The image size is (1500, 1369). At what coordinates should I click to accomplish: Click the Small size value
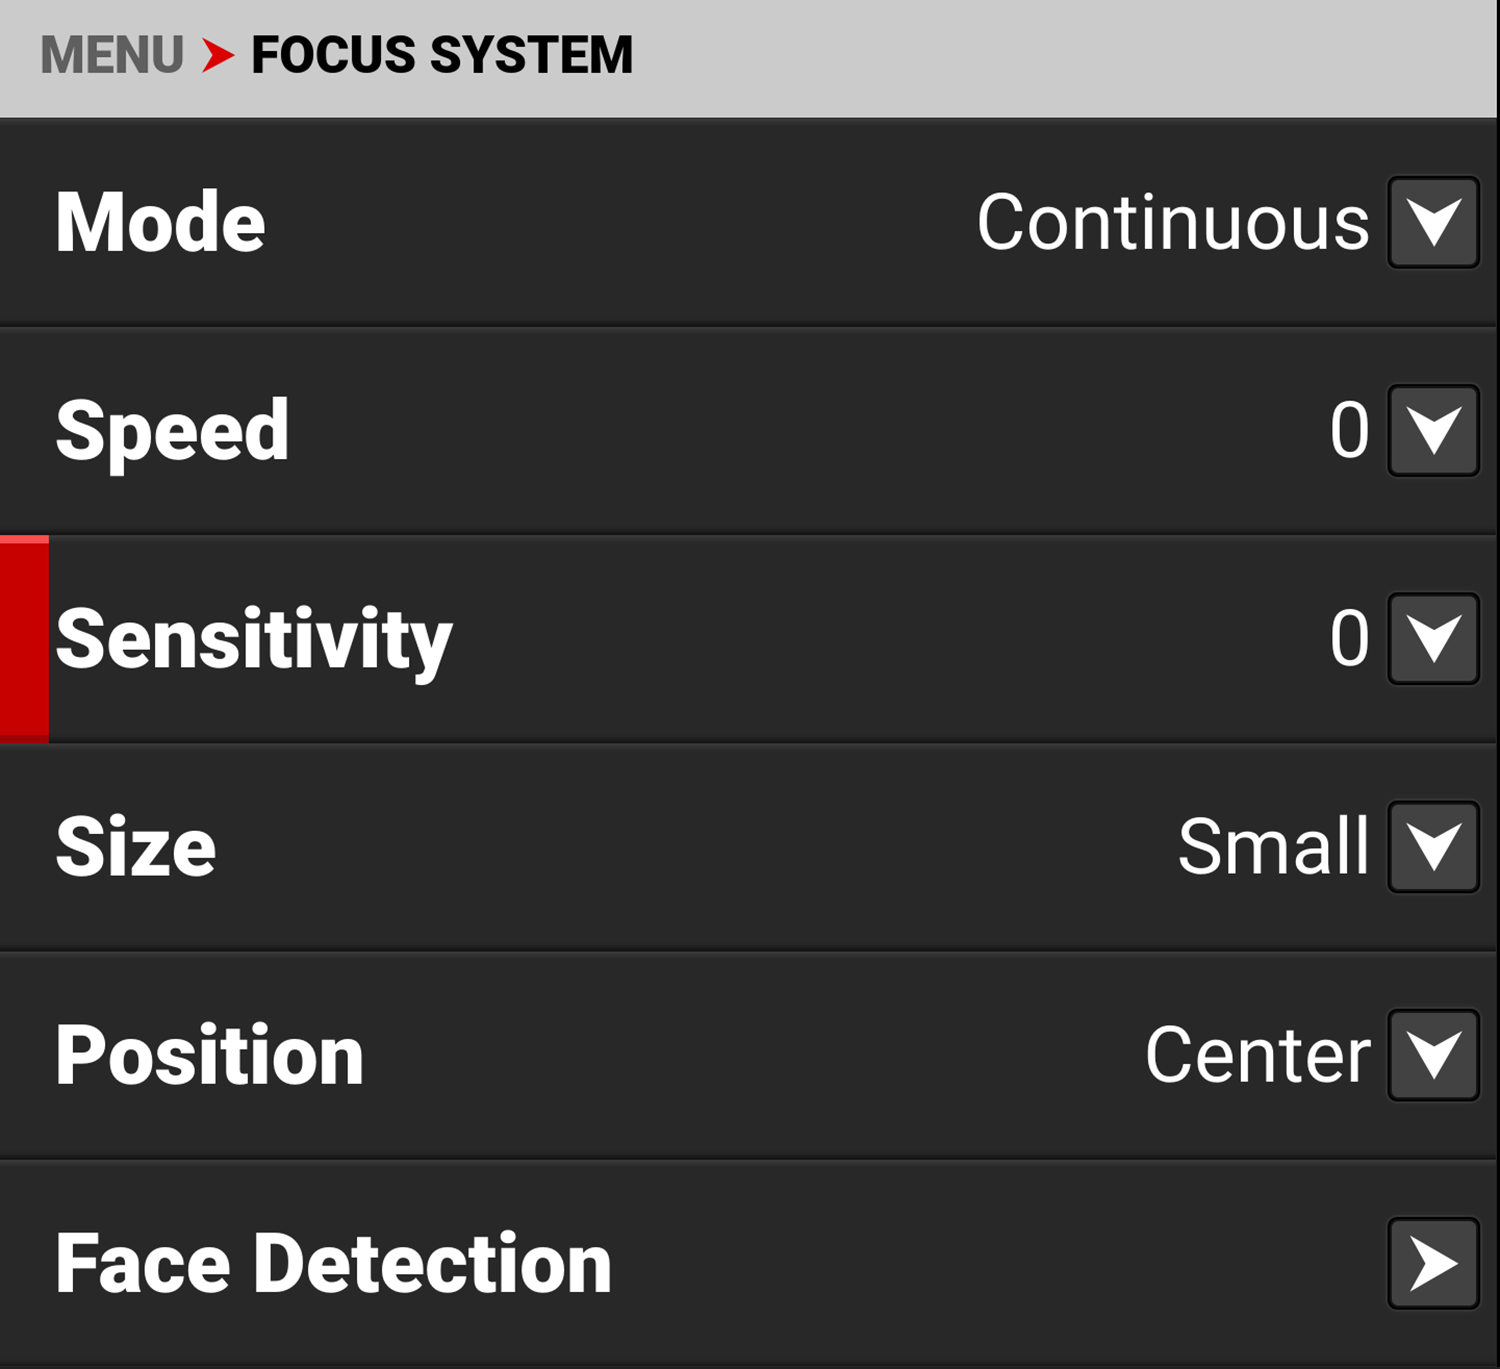point(1273,847)
